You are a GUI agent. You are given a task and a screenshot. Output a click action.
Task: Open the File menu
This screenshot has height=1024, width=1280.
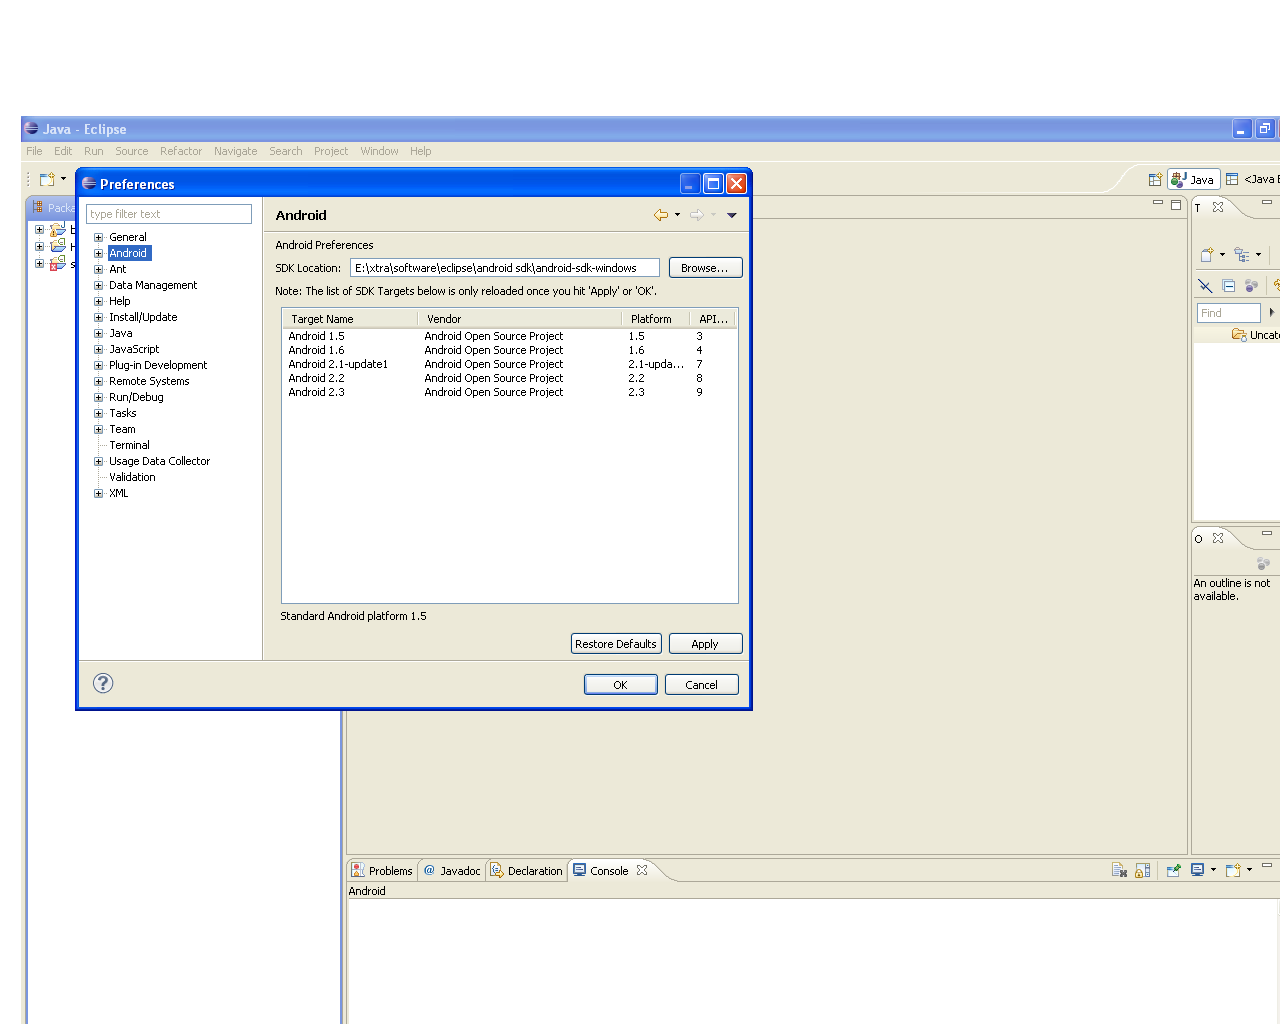34,151
